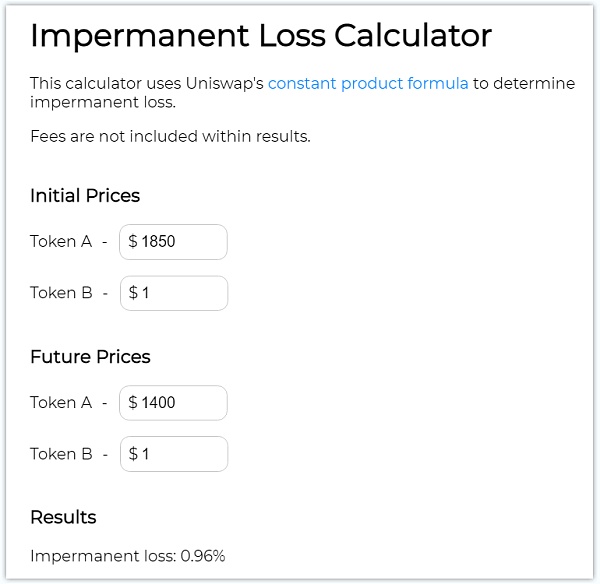Click the dollar sign before 1400
Viewport: 600px width, 584px height.
tap(133, 403)
